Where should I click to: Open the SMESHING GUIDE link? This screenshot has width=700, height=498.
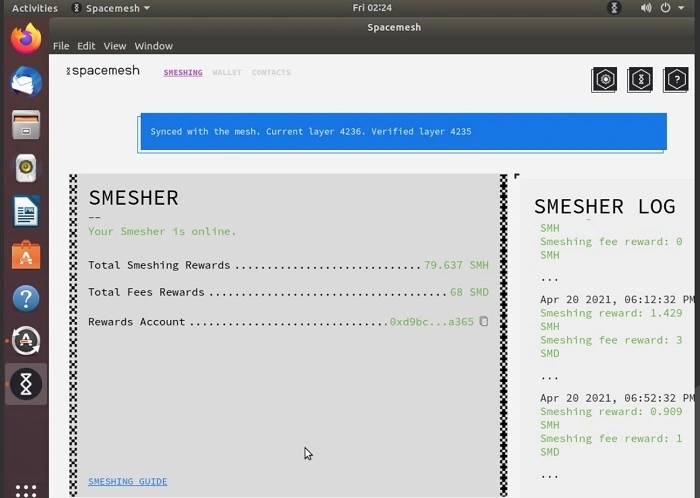pyautogui.click(x=128, y=481)
